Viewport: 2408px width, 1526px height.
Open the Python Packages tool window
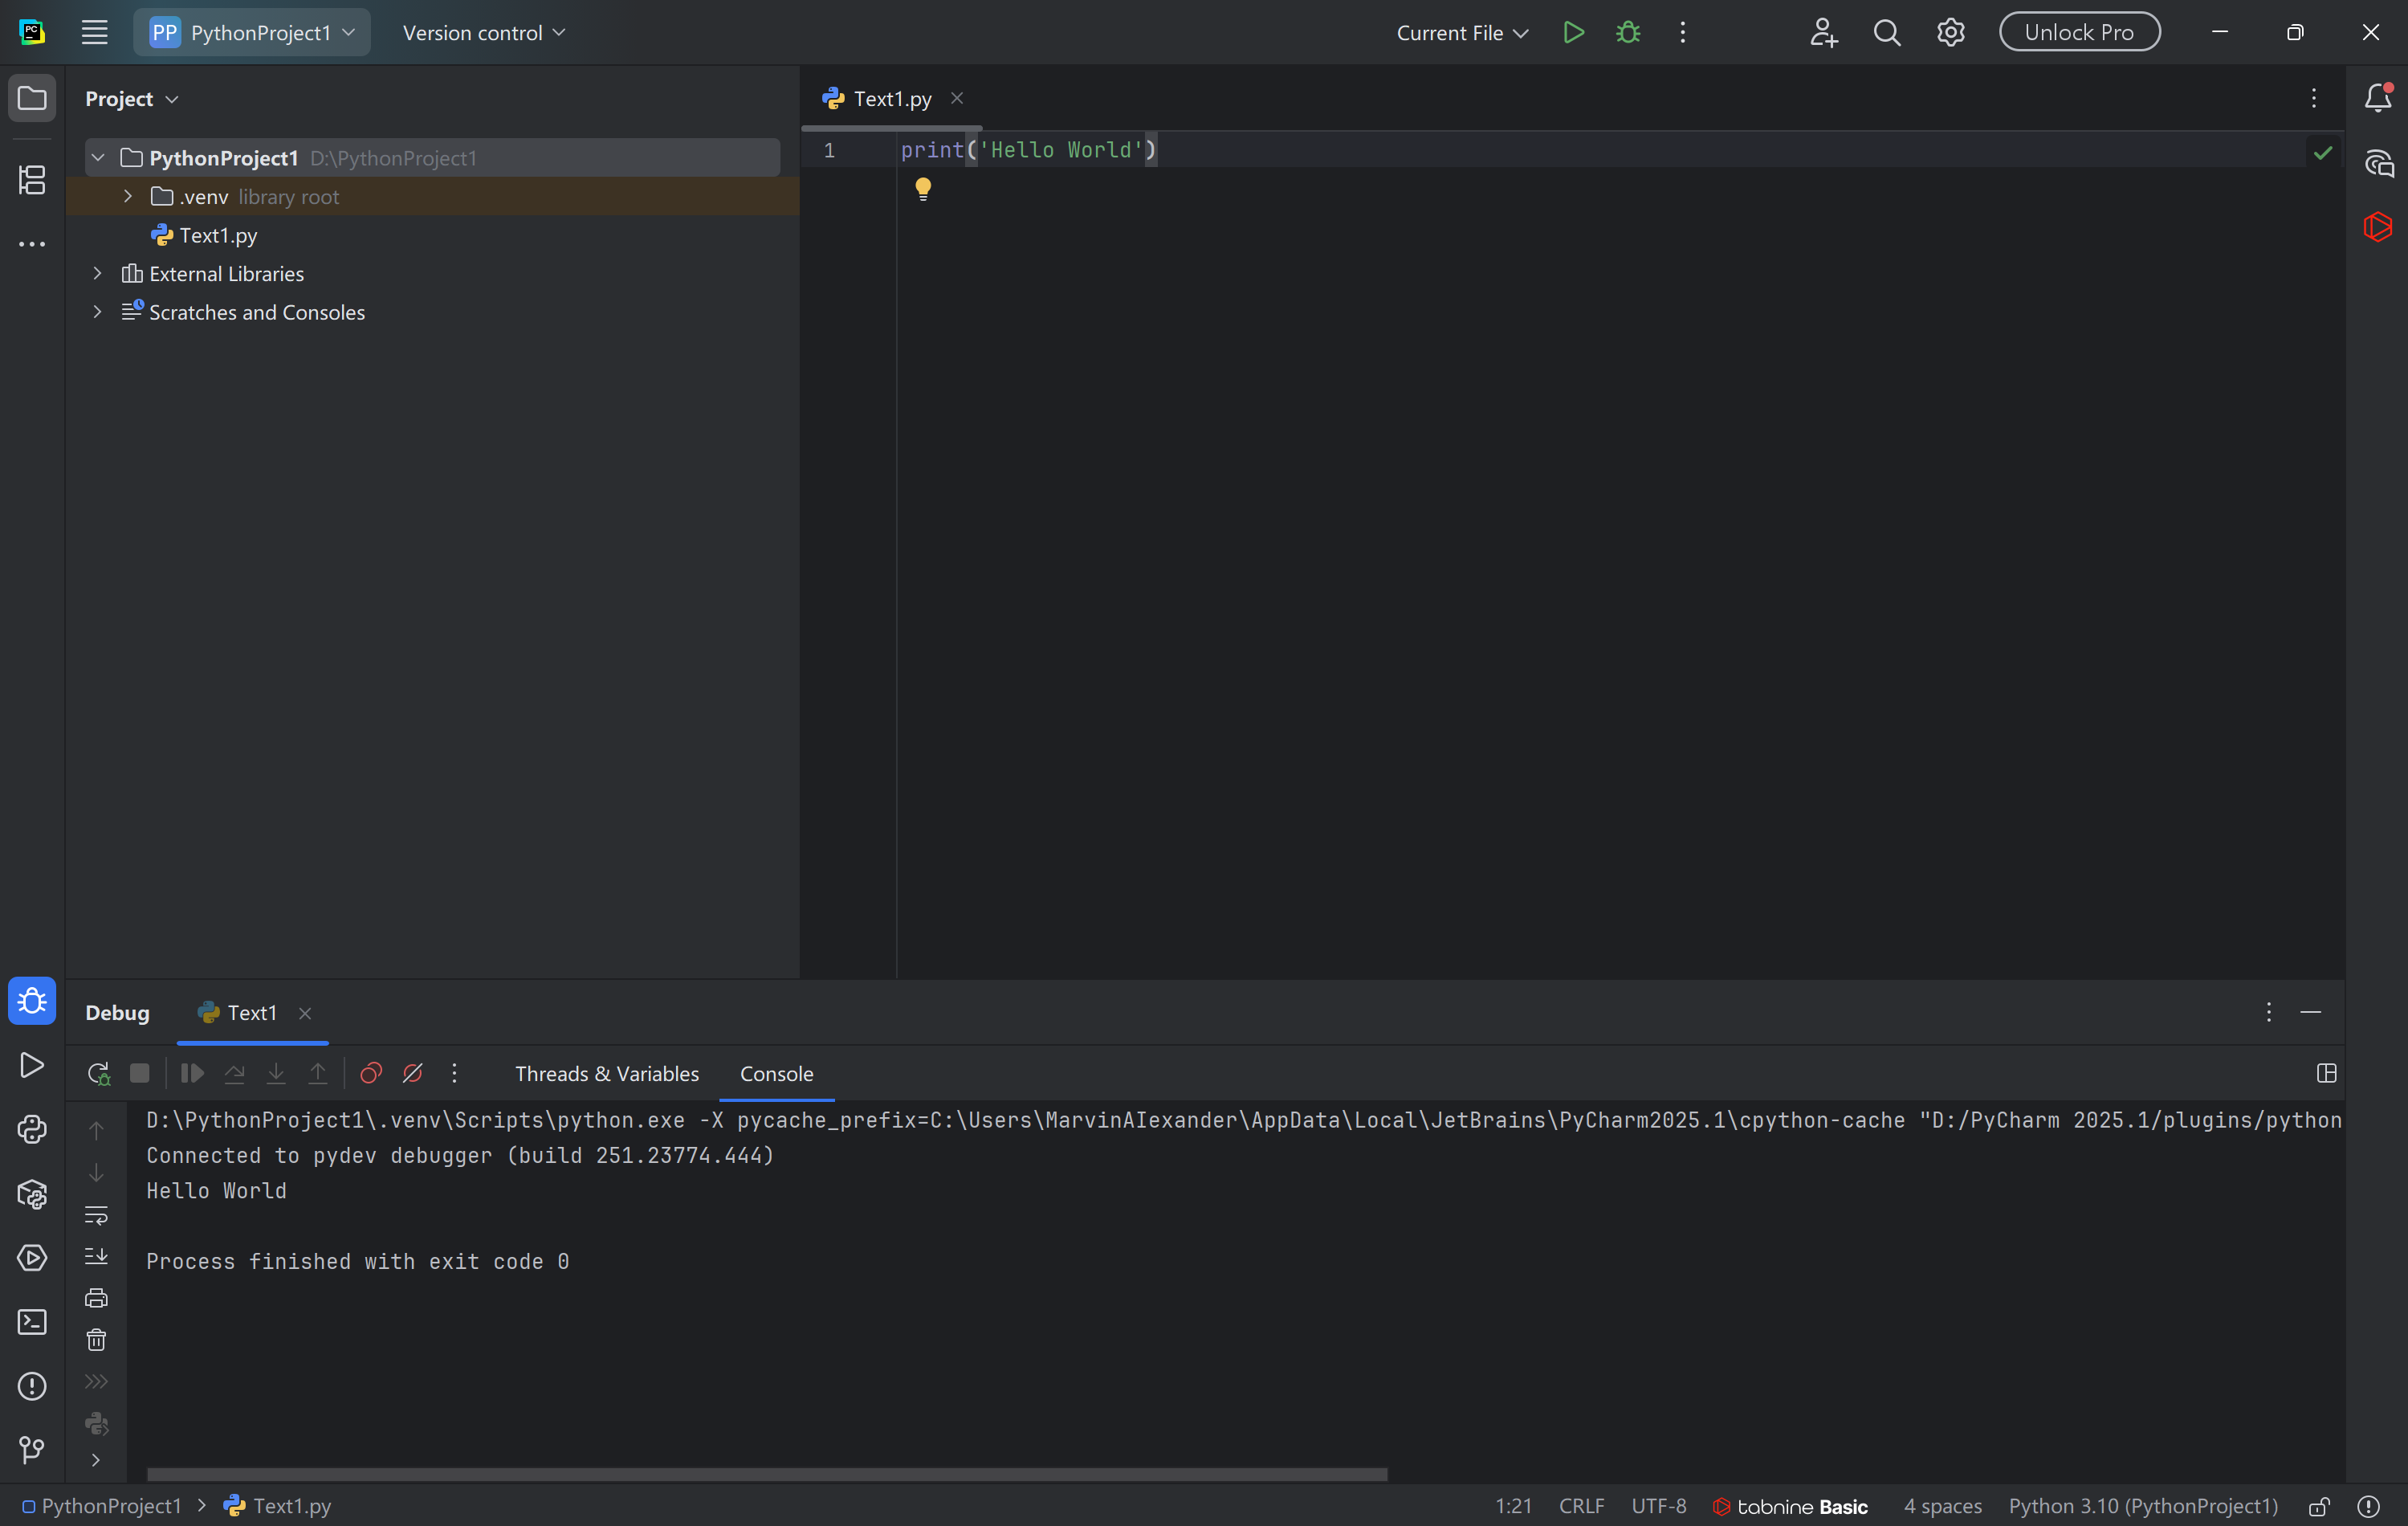point(32,1194)
